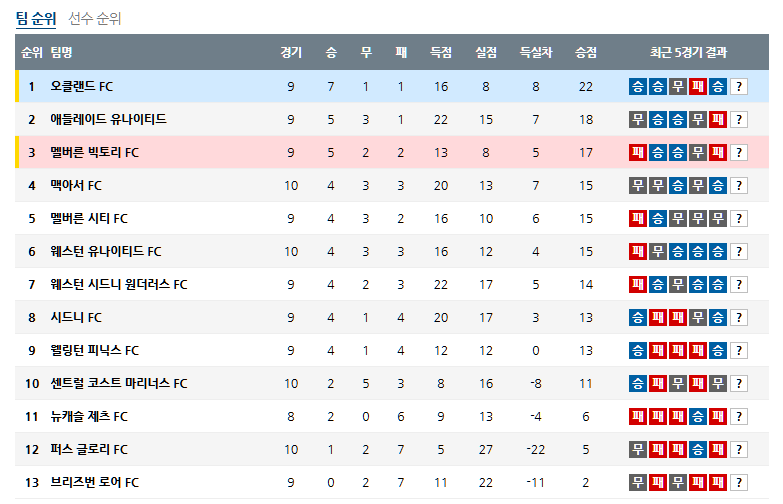The height and width of the screenshot is (504, 783).
Task: Open the 웰링턴 피닉스 FC team link
Action: (x=95, y=351)
